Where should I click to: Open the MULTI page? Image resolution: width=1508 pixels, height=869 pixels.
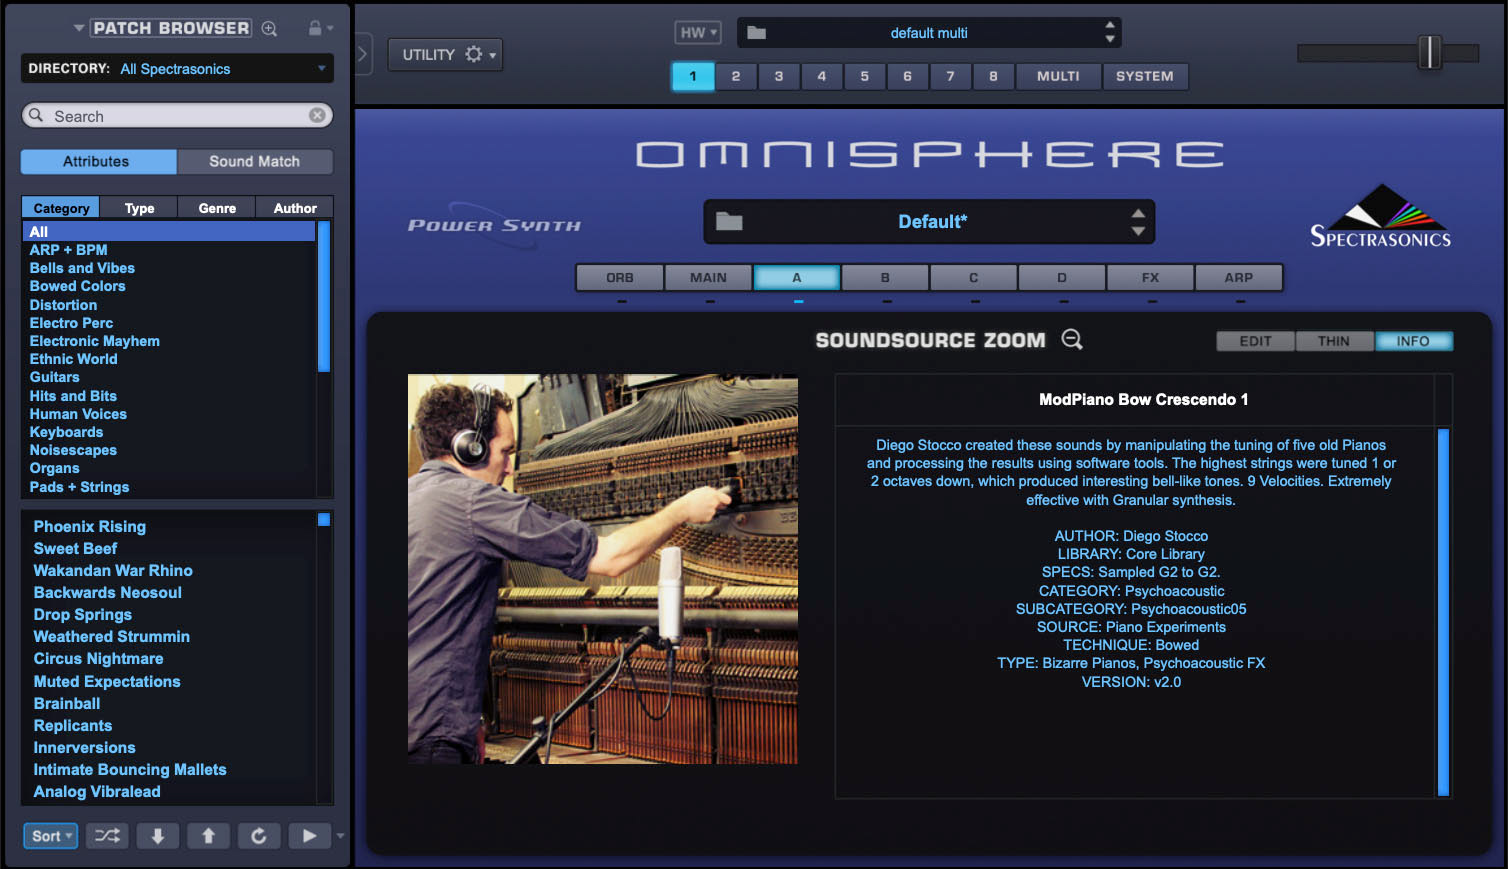pos(1058,76)
